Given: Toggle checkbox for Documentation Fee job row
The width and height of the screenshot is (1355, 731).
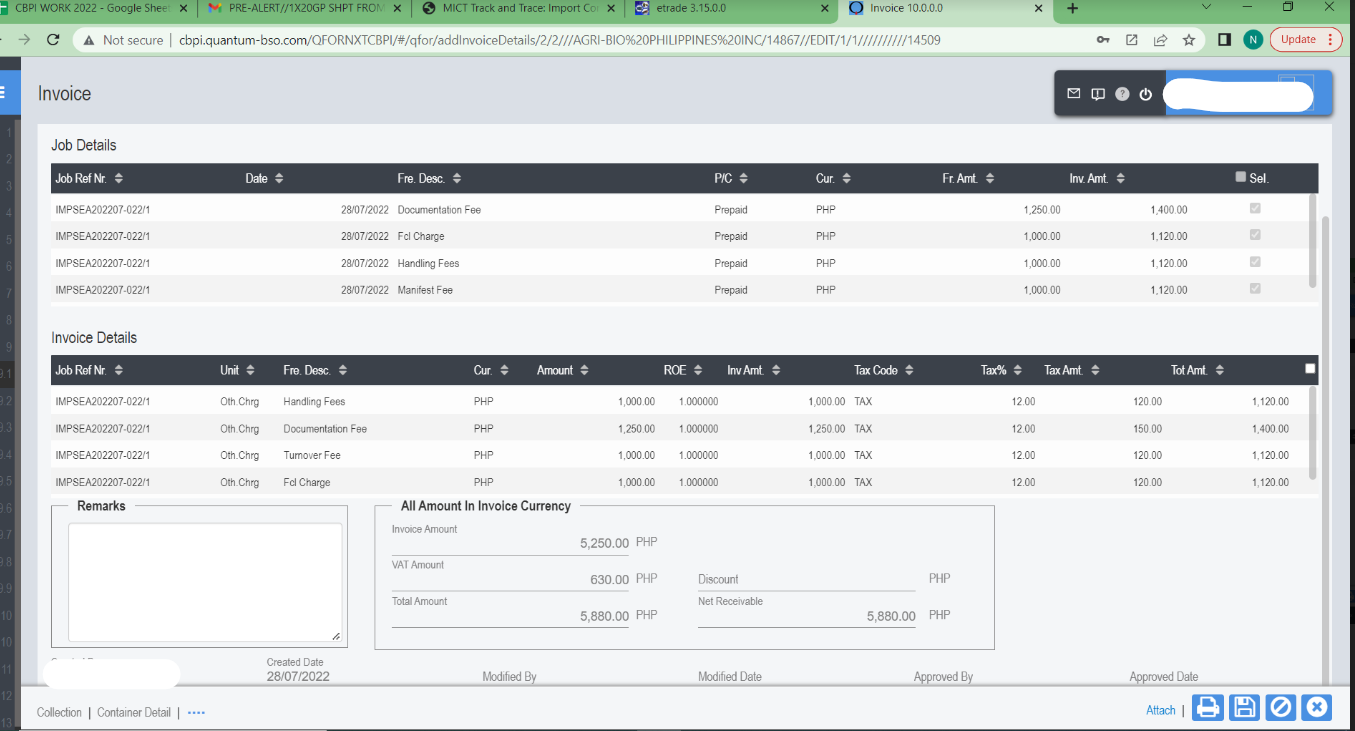Looking at the screenshot, I should tap(1255, 209).
